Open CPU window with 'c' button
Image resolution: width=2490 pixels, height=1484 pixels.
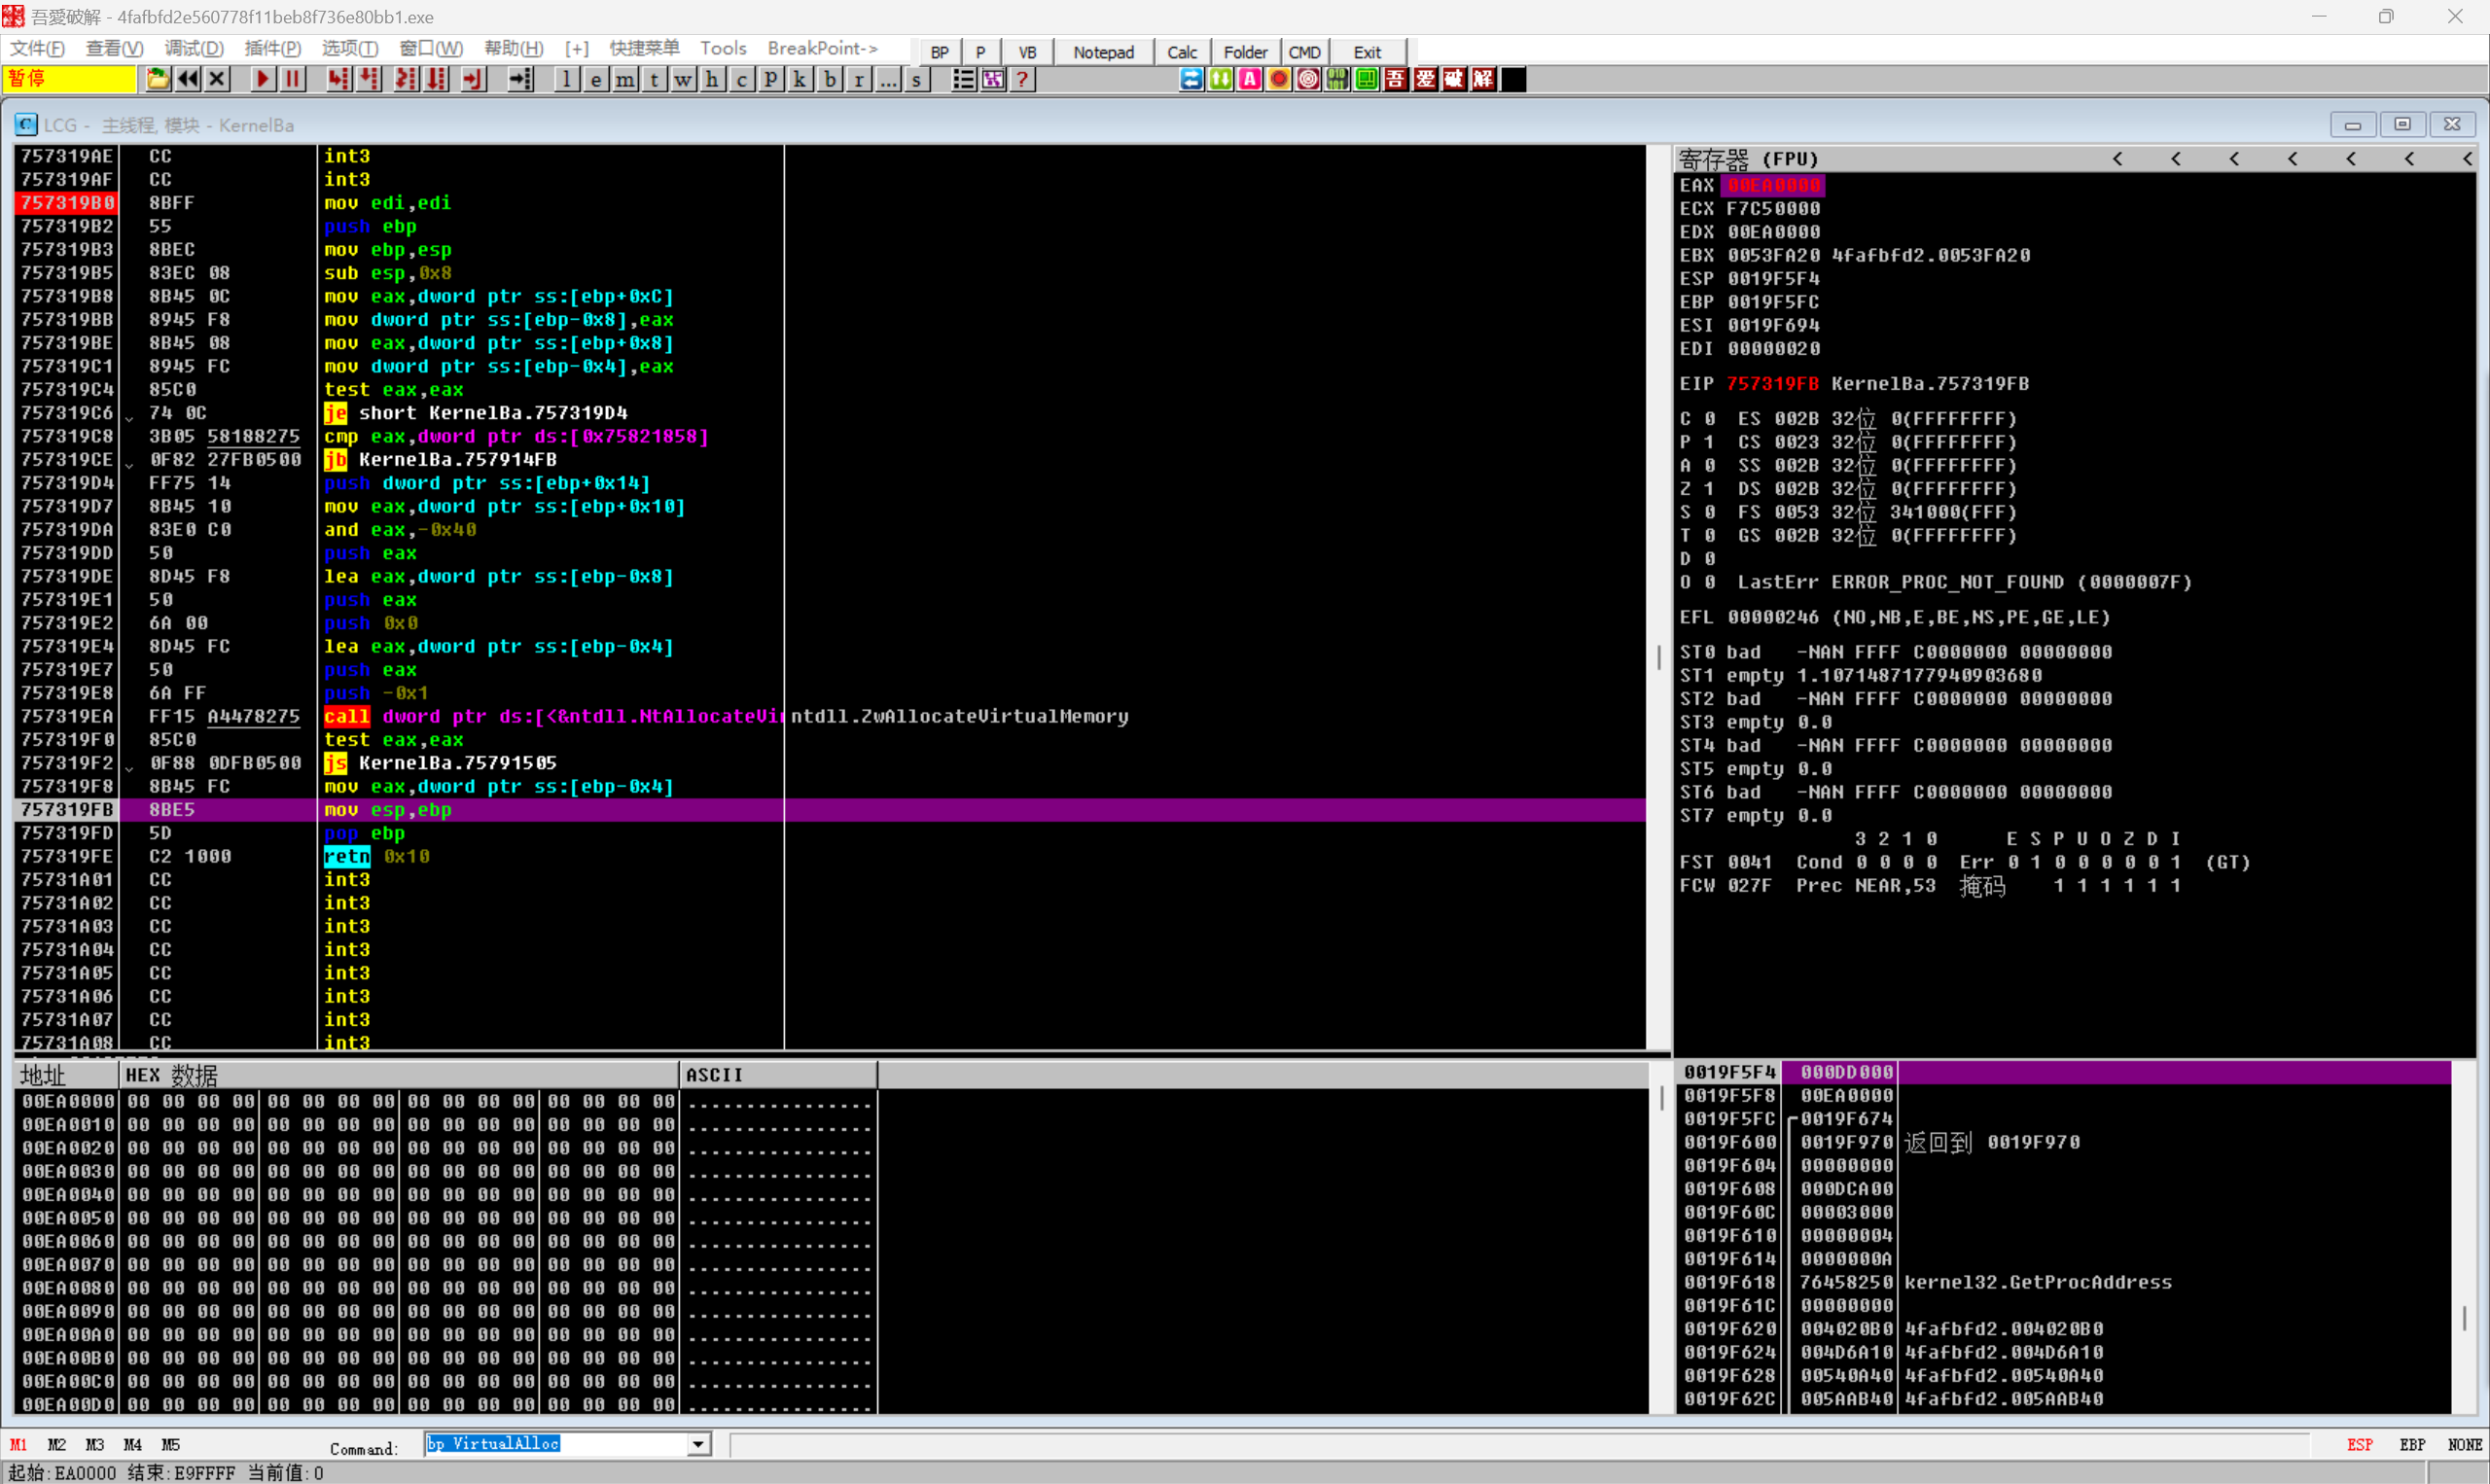point(742,79)
